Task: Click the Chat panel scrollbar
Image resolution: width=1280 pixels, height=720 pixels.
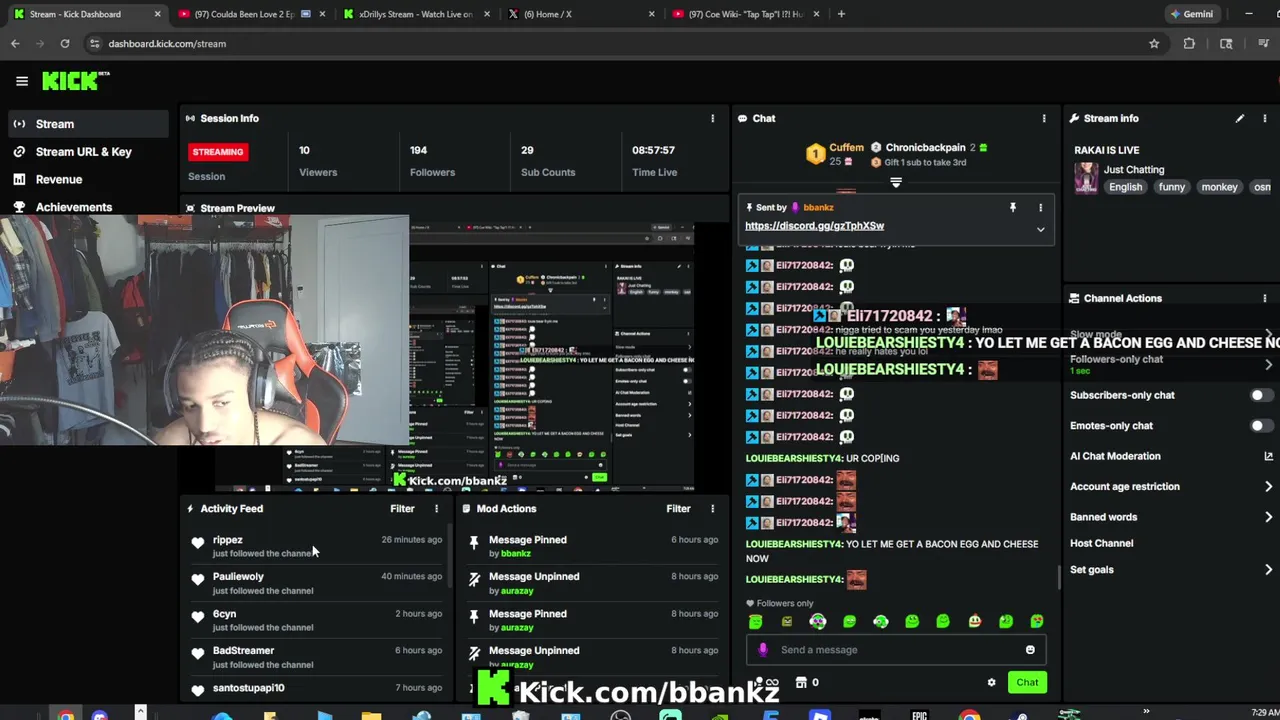Action: (1059, 578)
